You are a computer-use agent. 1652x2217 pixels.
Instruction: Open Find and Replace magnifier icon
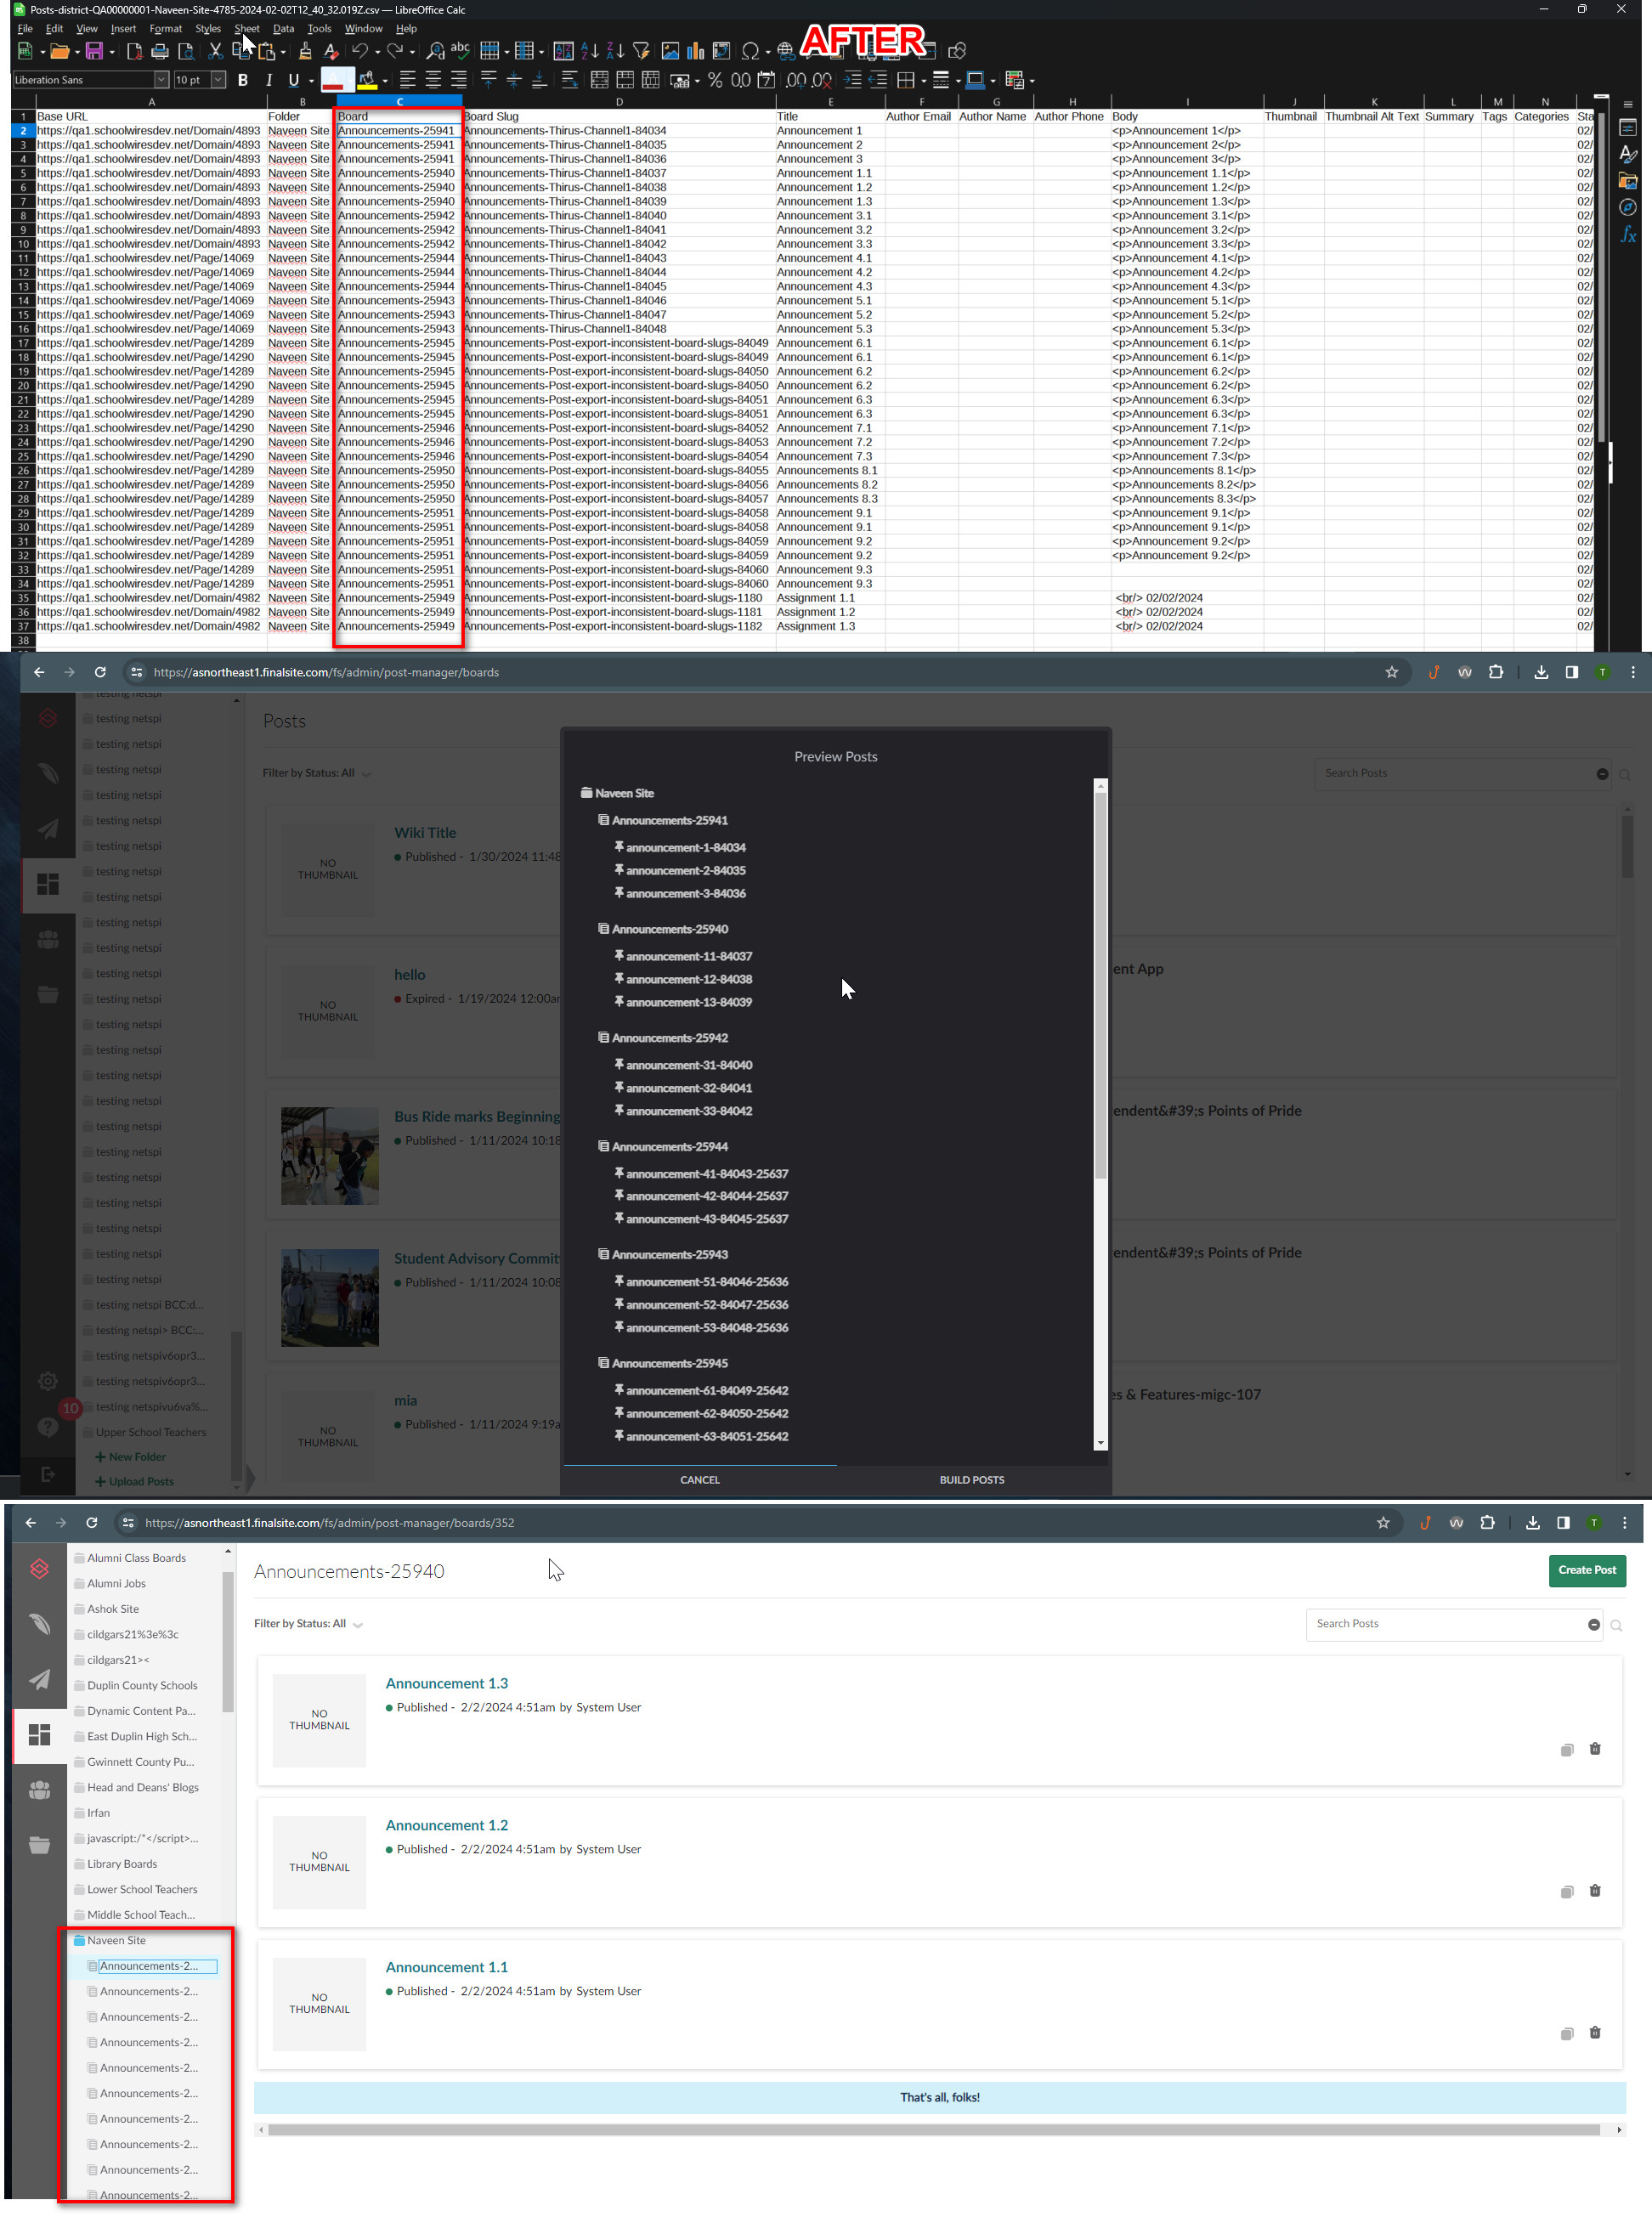[x=435, y=51]
